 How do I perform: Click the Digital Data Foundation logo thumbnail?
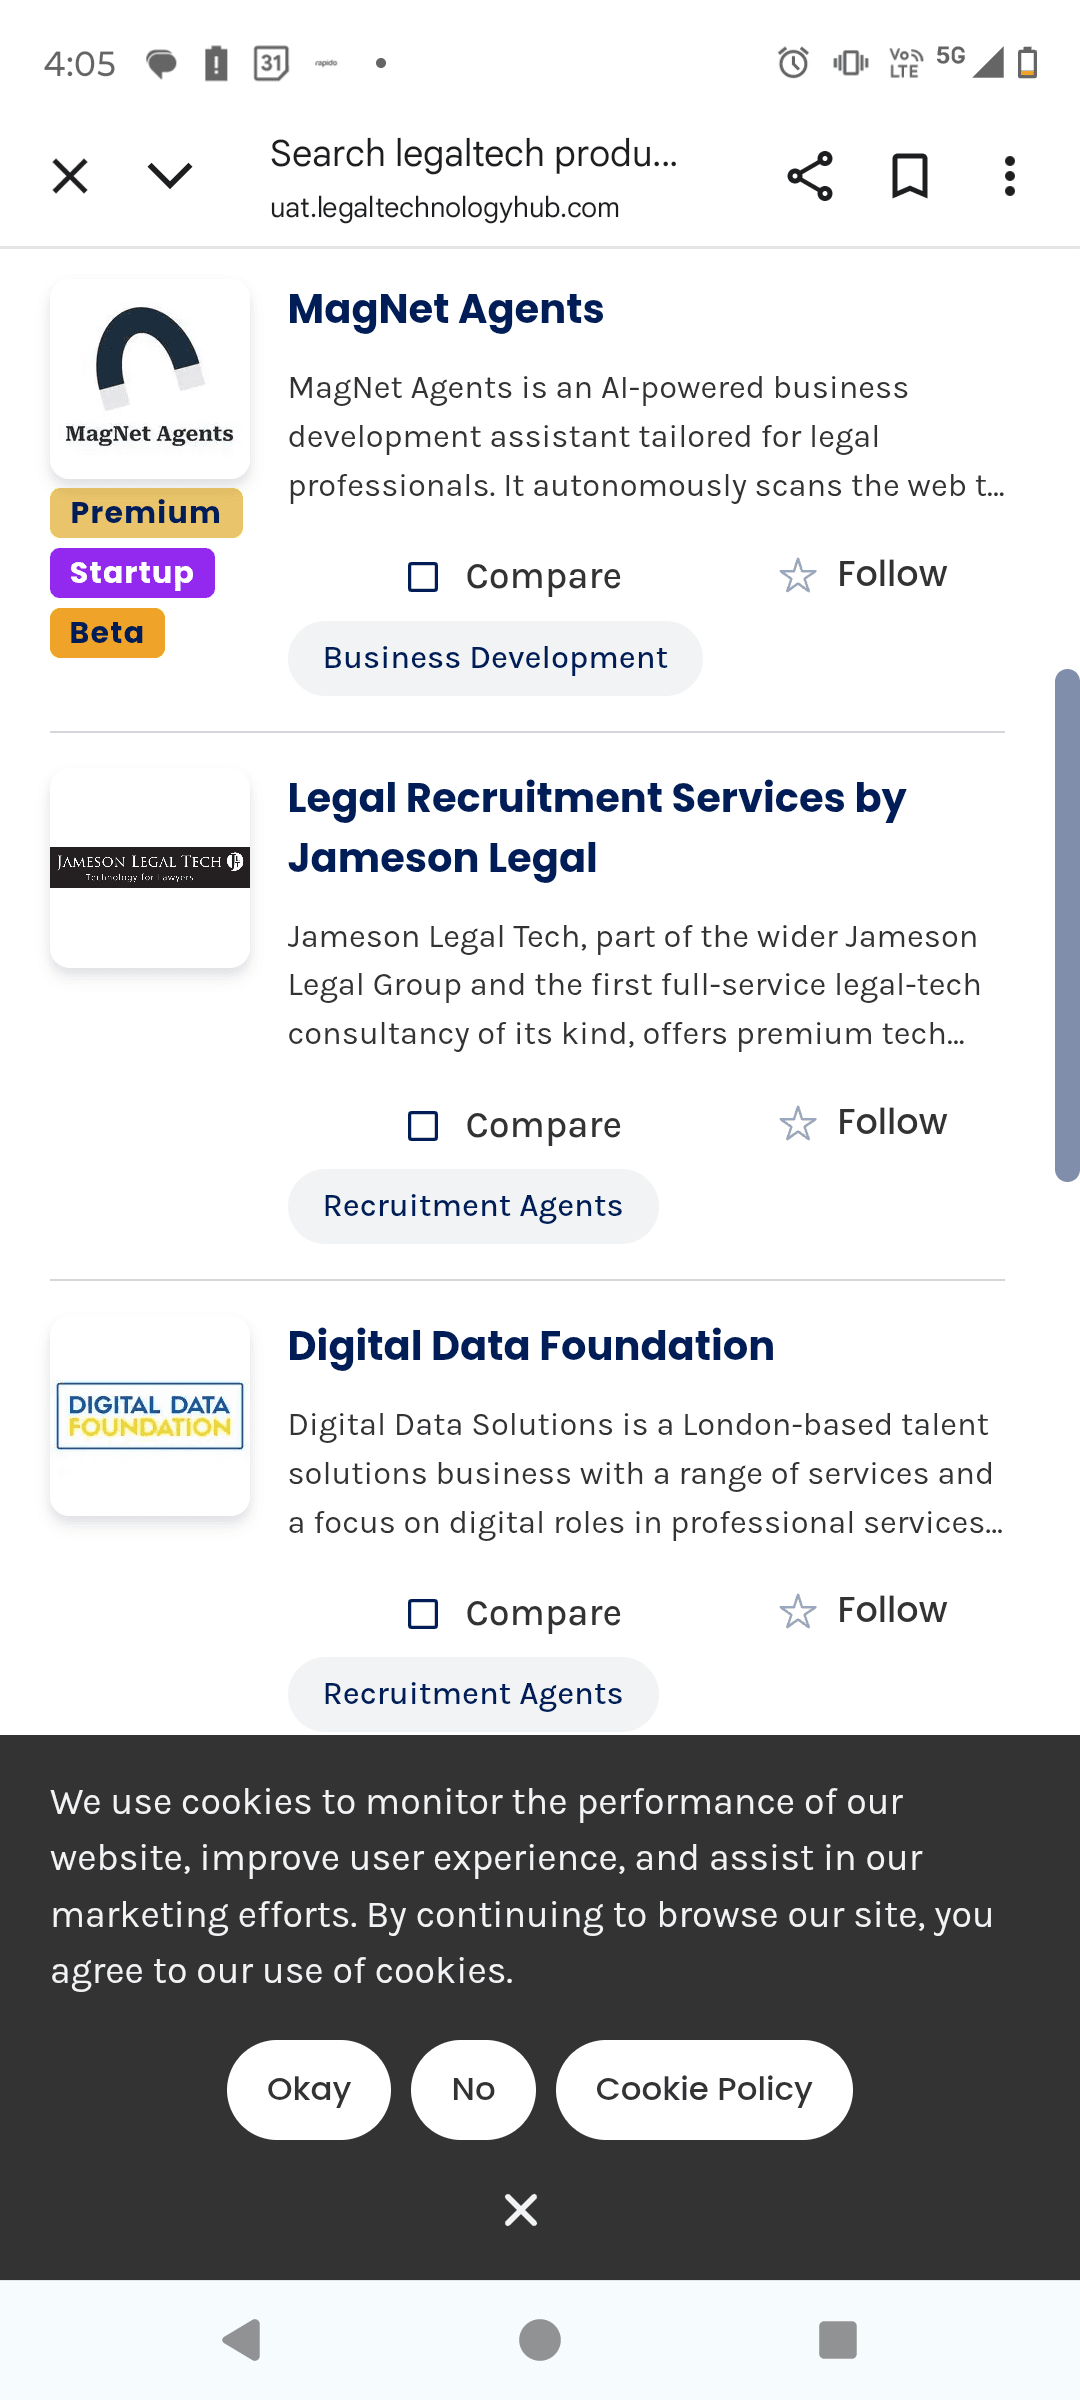click(x=150, y=1416)
